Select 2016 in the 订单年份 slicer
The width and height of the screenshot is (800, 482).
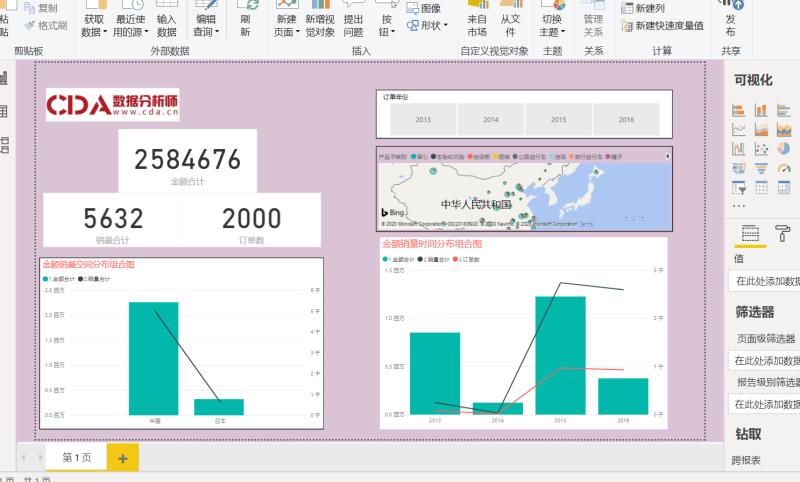tap(627, 119)
